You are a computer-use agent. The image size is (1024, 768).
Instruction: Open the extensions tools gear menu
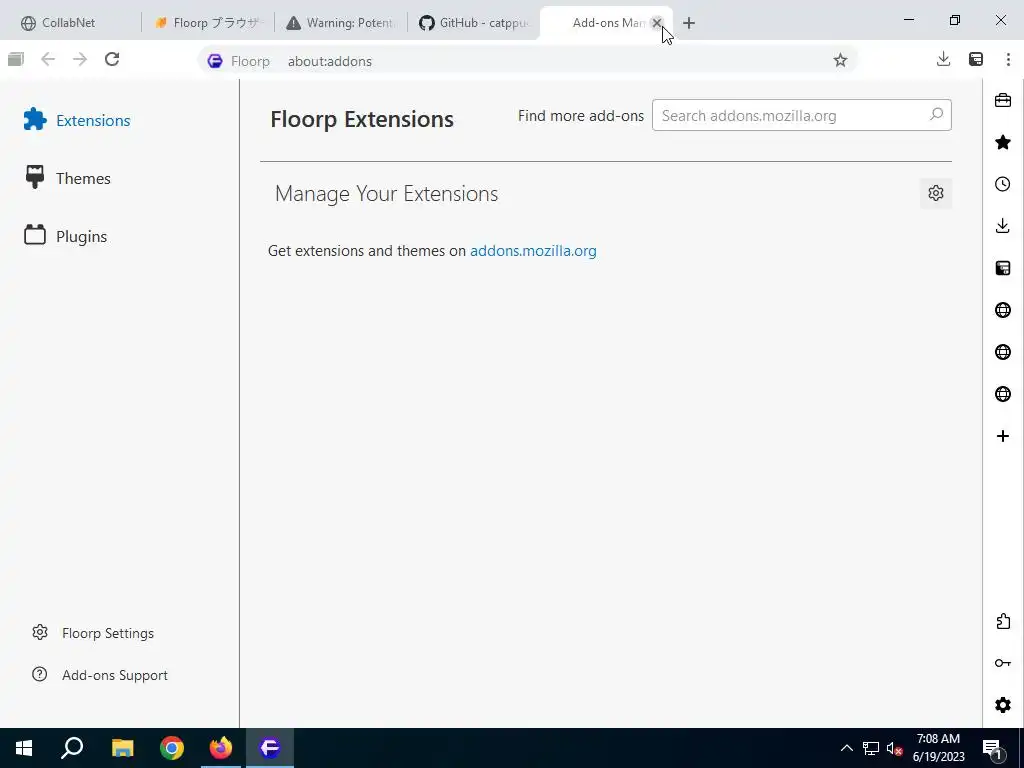coord(936,193)
